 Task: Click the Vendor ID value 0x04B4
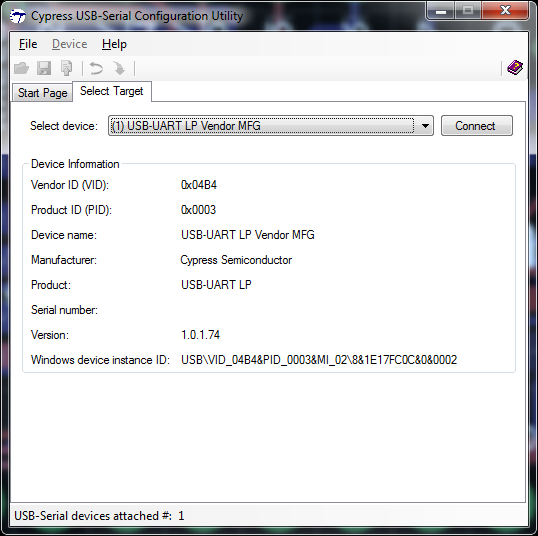pos(199,185)
